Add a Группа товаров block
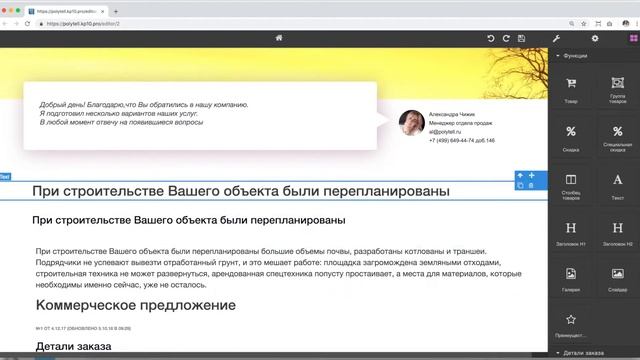Image resolution: width=640 pixels, height=360 pixels. [618, 89]
